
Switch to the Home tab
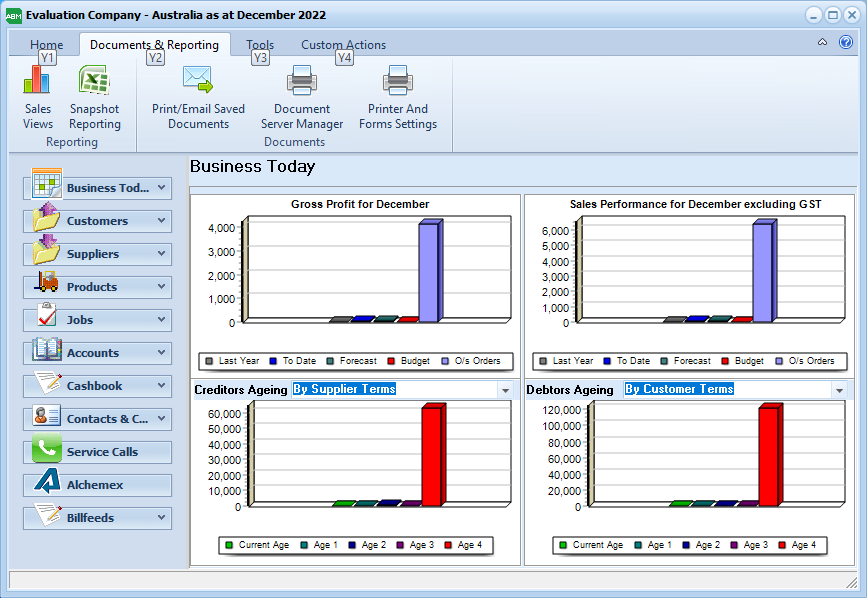[46, 45]
